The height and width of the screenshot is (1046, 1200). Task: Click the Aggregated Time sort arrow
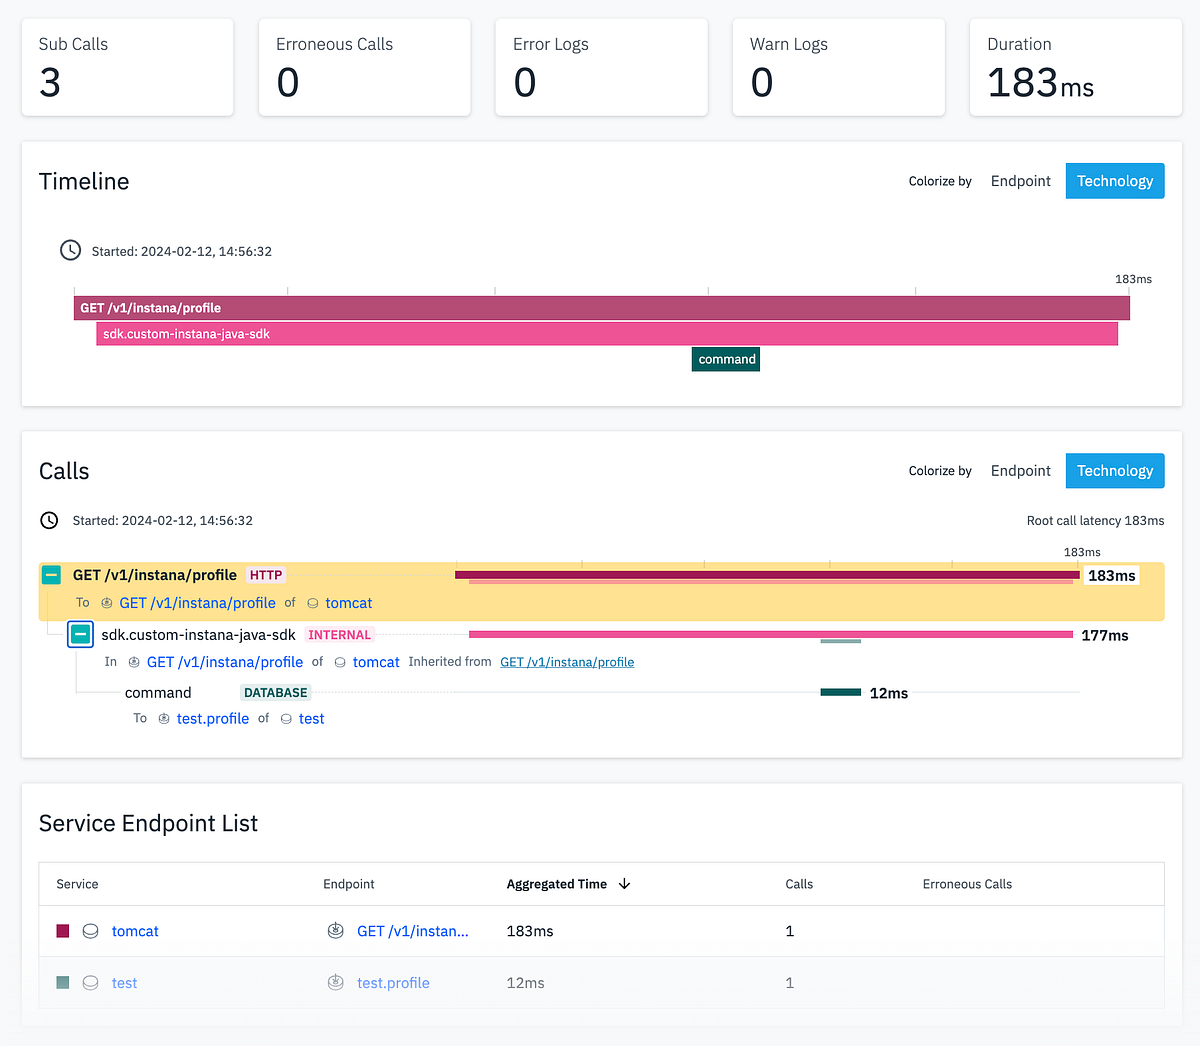tap(624, 884)
